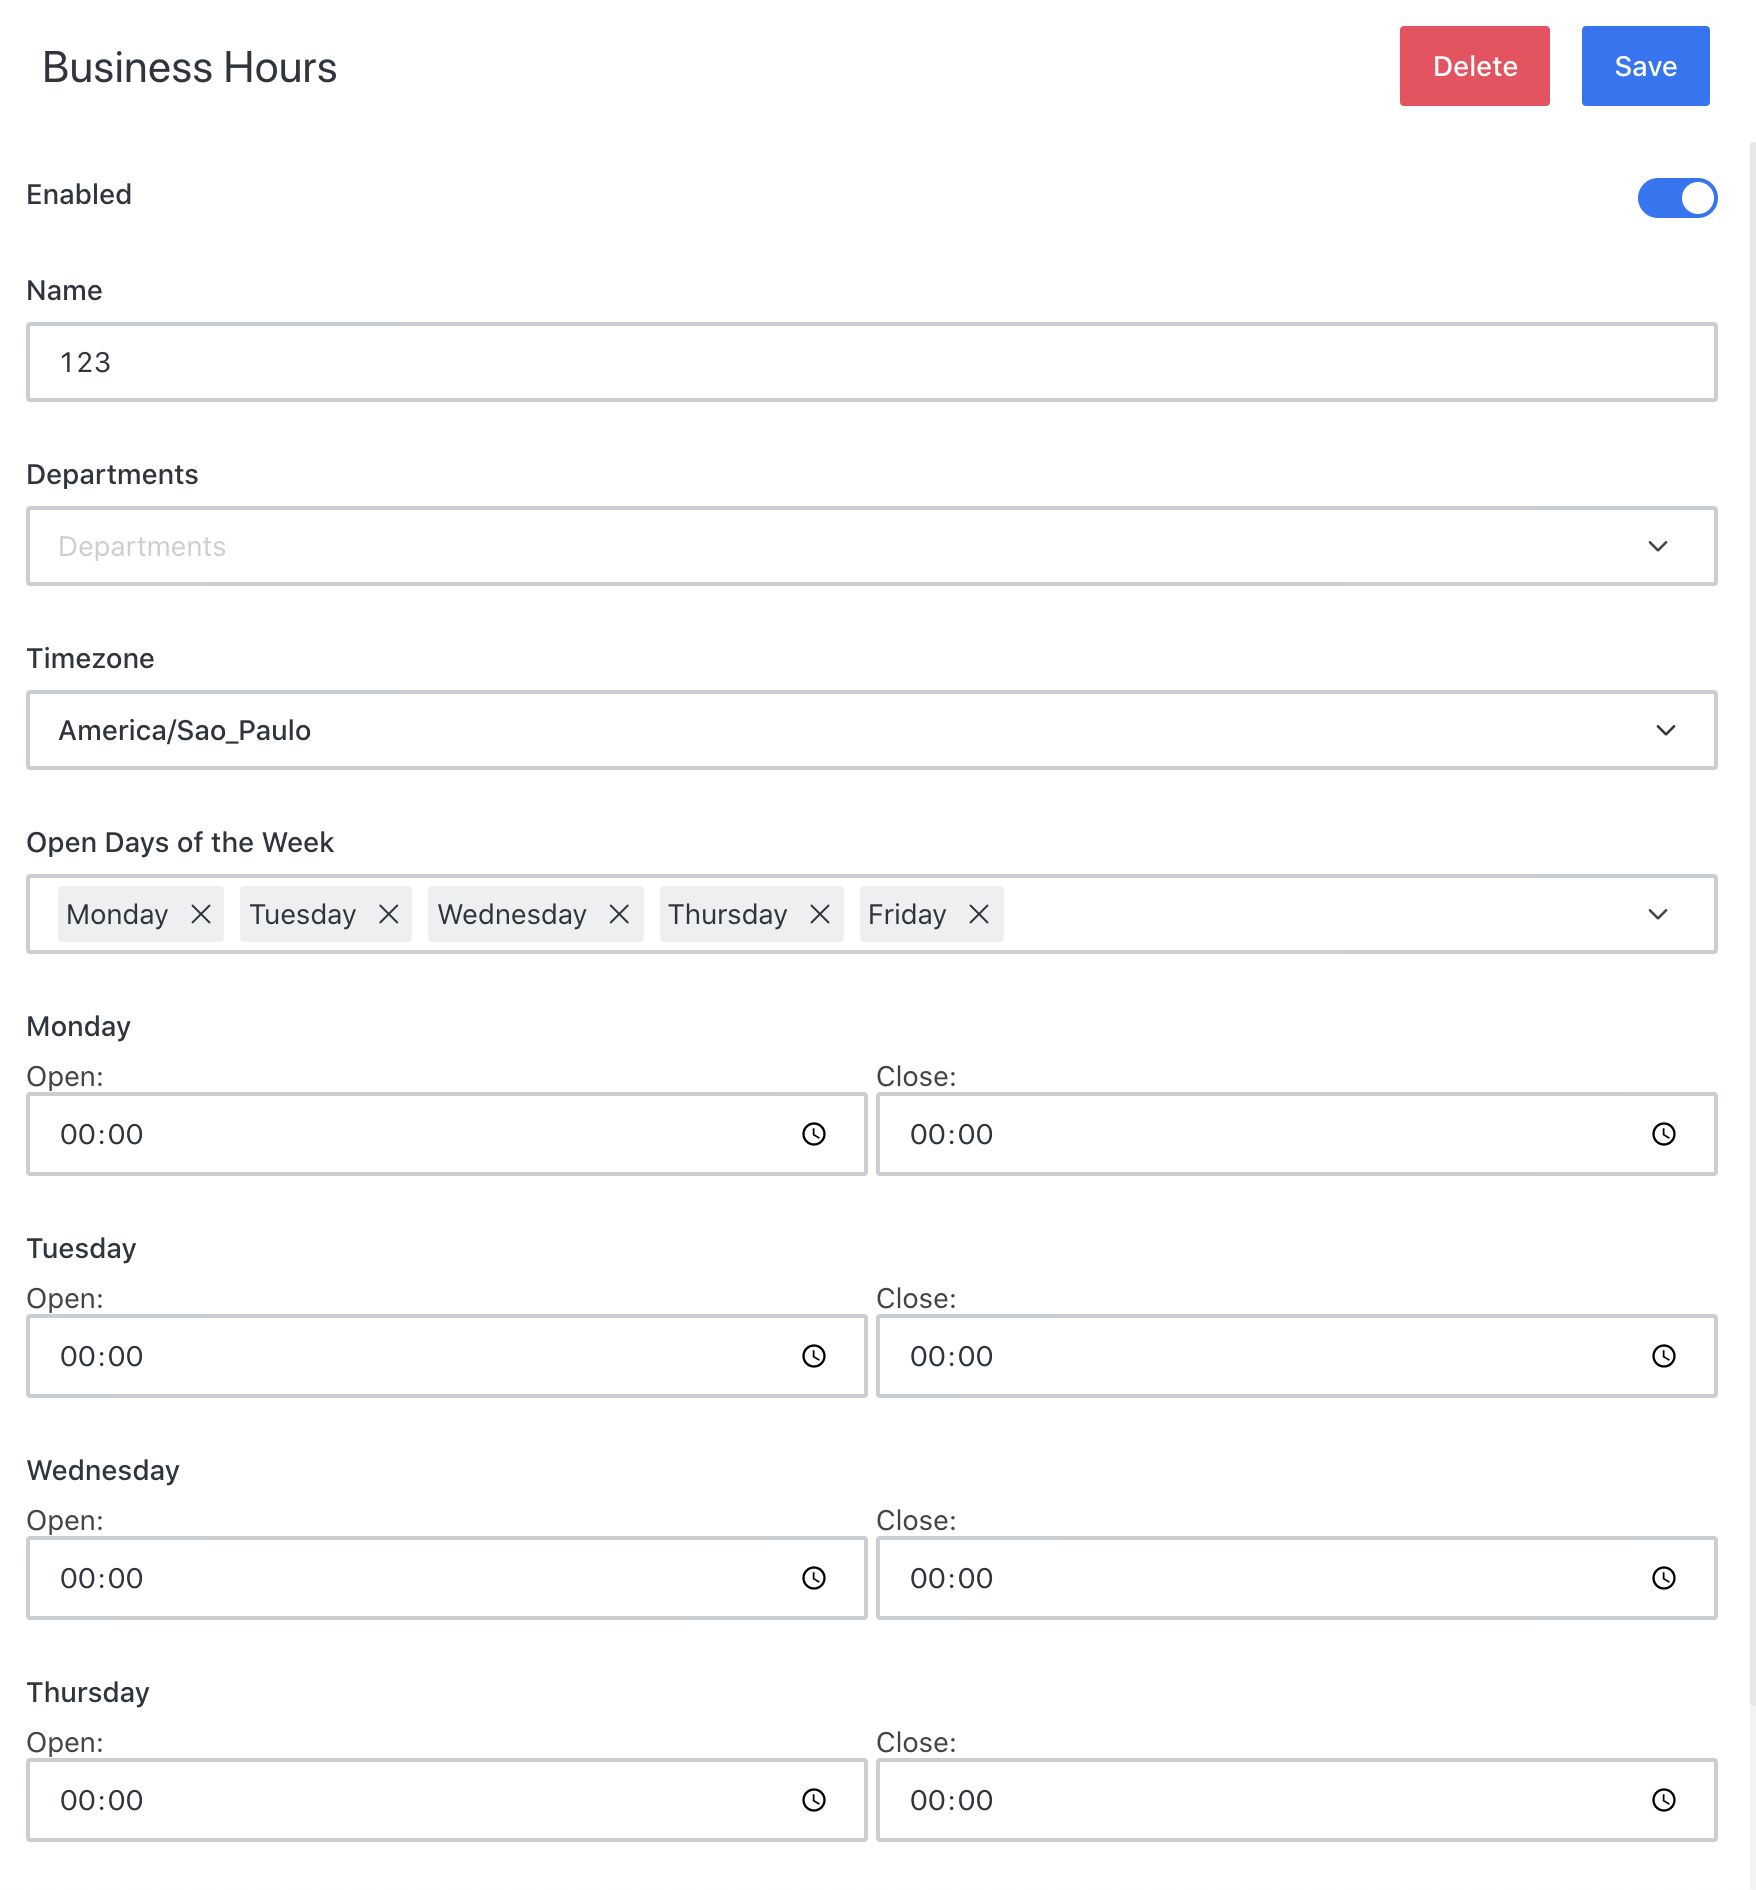The image size is (1756, 1890).
Task: Remove the Tuesday tag from open days
Action: tap(389, 914)
